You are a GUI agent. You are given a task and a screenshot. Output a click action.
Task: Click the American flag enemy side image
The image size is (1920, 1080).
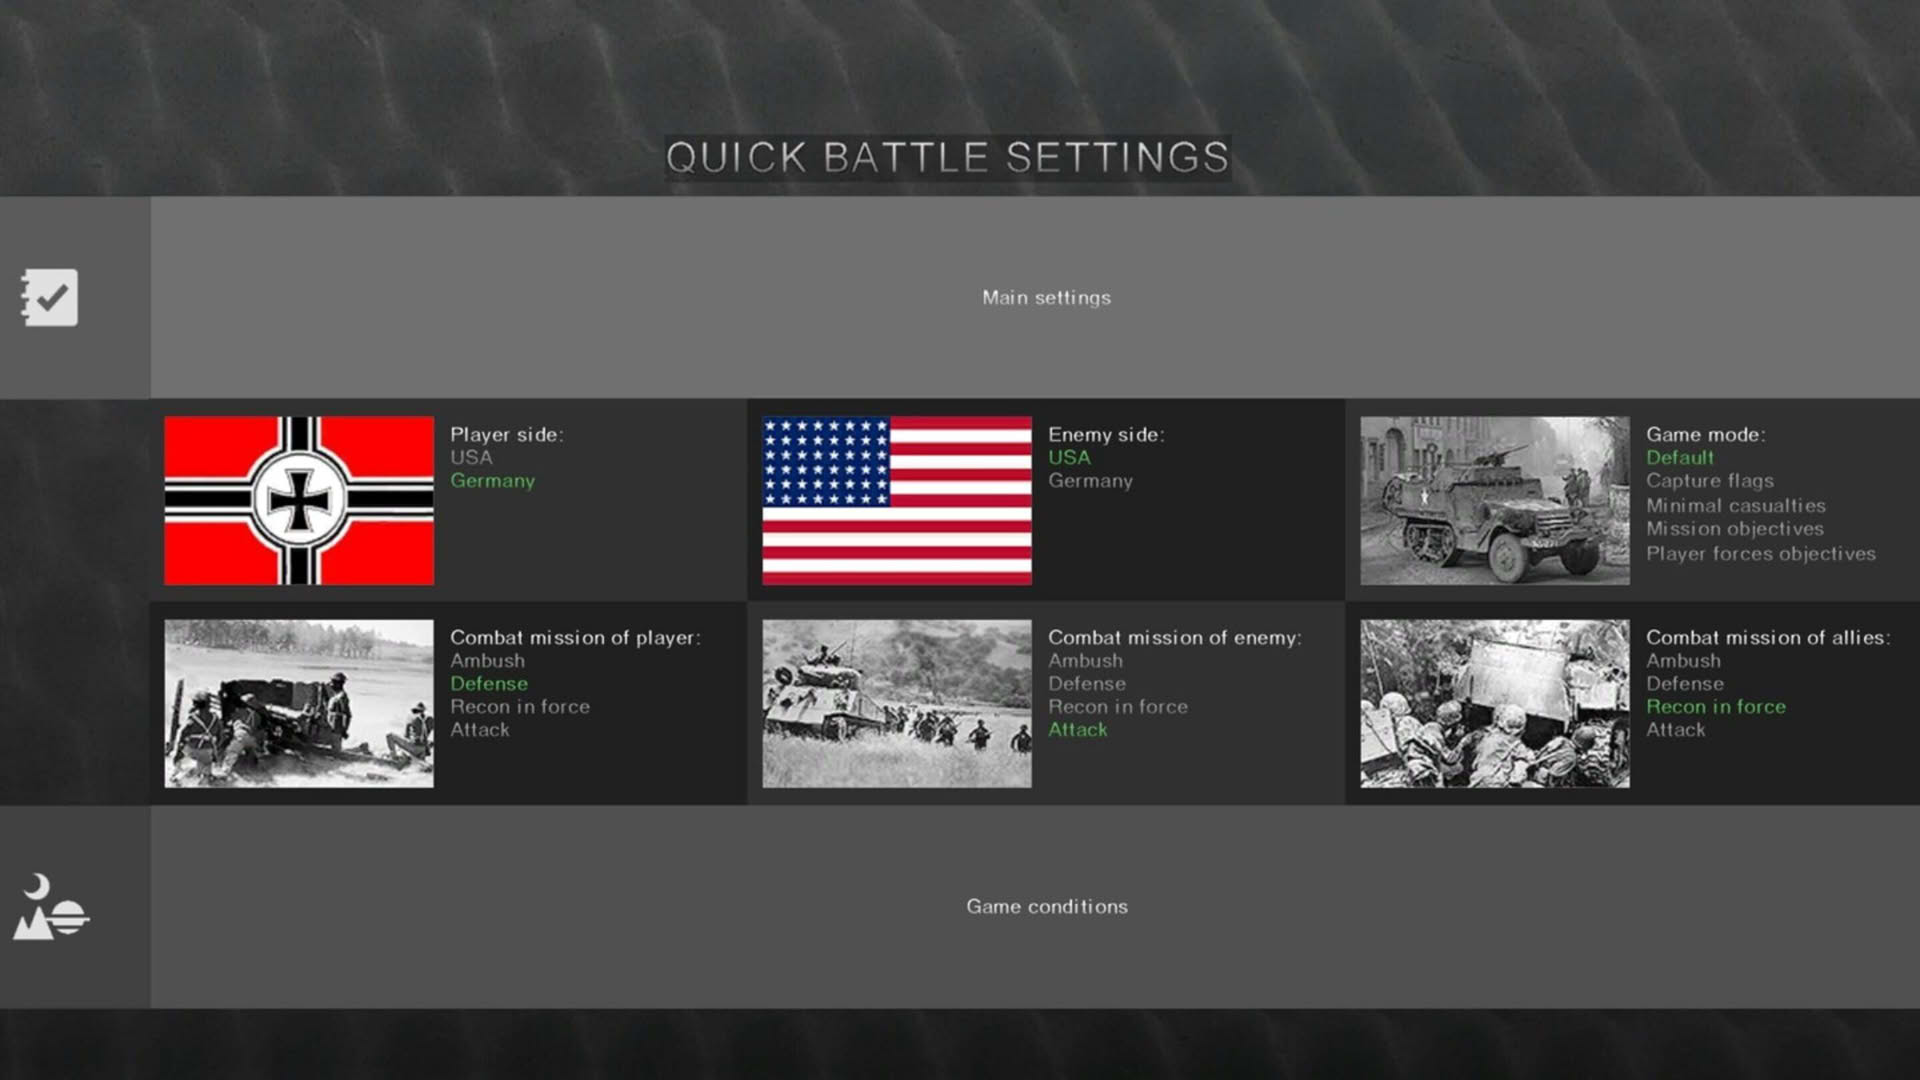(x=897, y=500)
